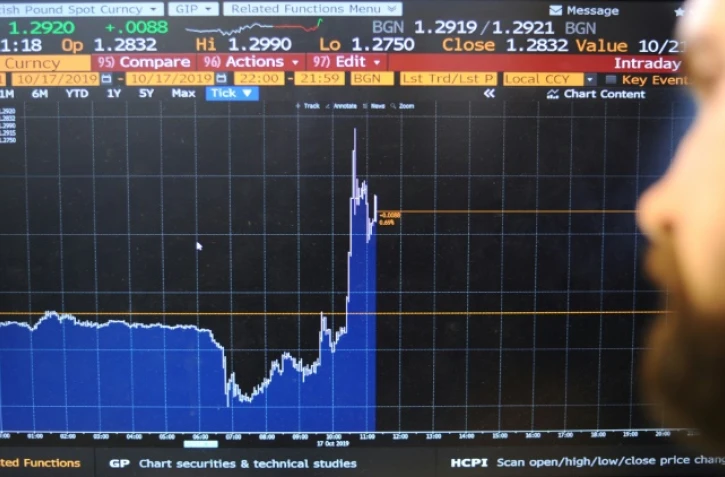Select the 6M range tab
This screenshot has height=477, width=725.
tap(40, 94)
